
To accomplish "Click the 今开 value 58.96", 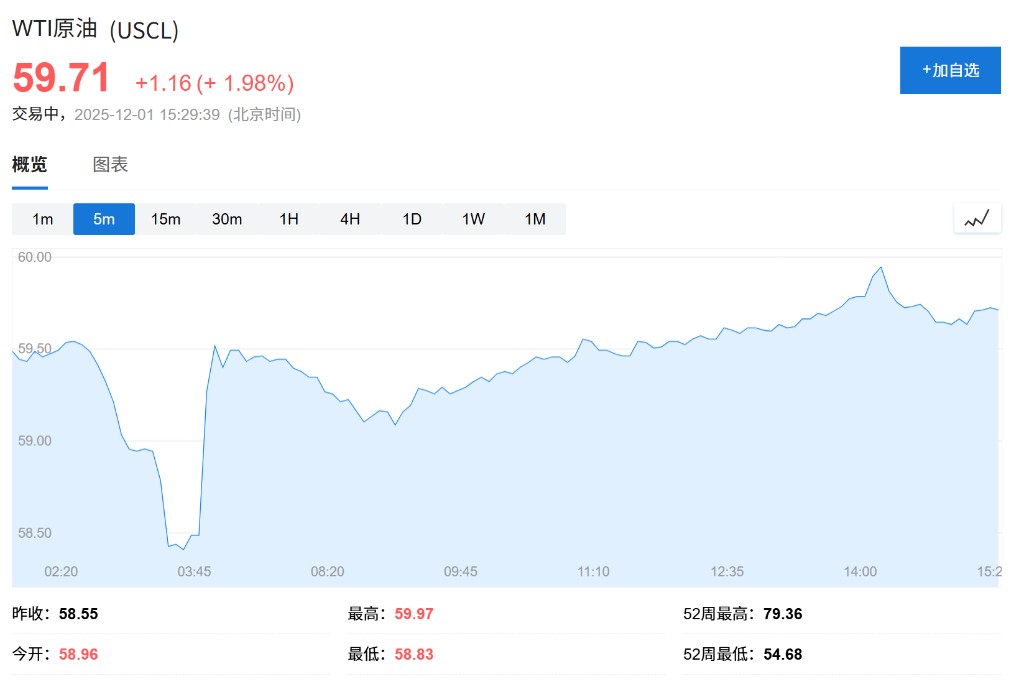I will point(78,654).
